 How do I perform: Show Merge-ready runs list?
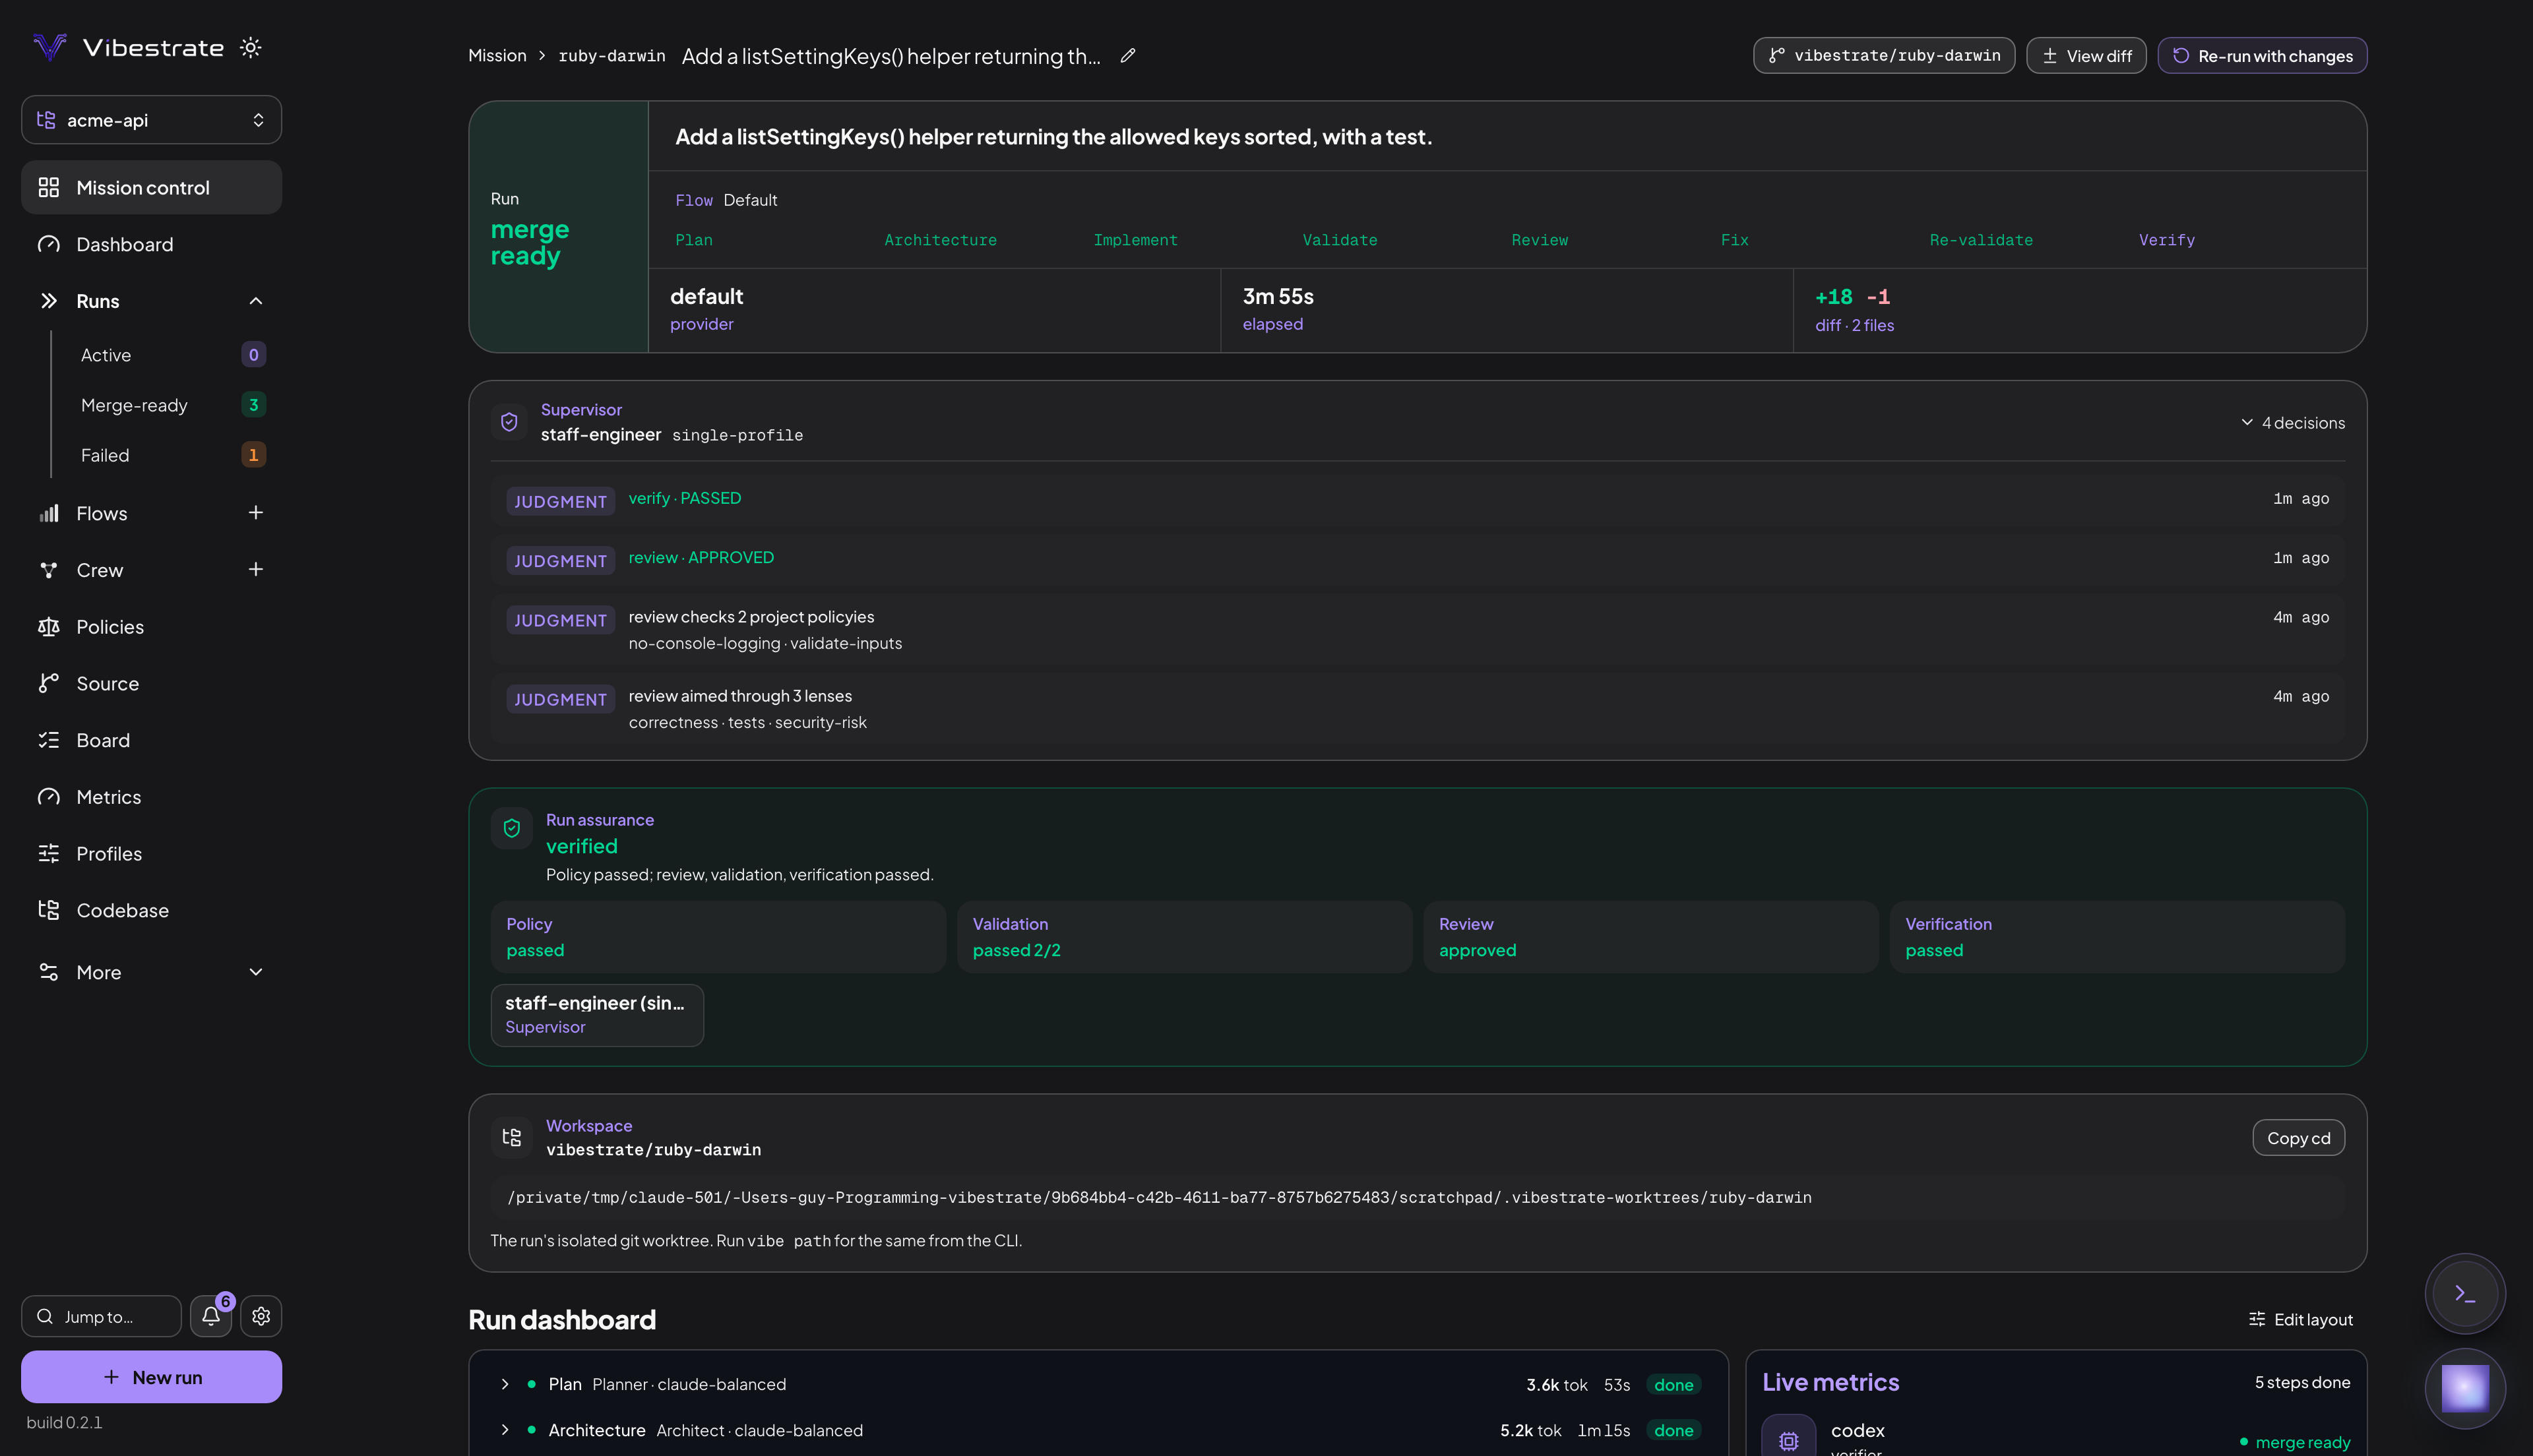point(172,405)
